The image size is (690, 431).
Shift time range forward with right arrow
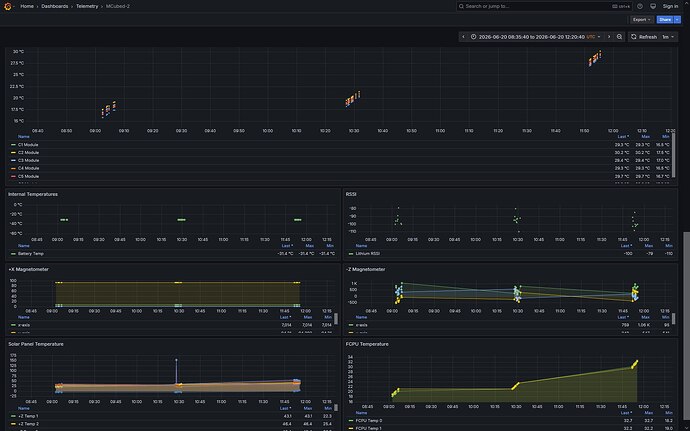(x=609, y=37)
